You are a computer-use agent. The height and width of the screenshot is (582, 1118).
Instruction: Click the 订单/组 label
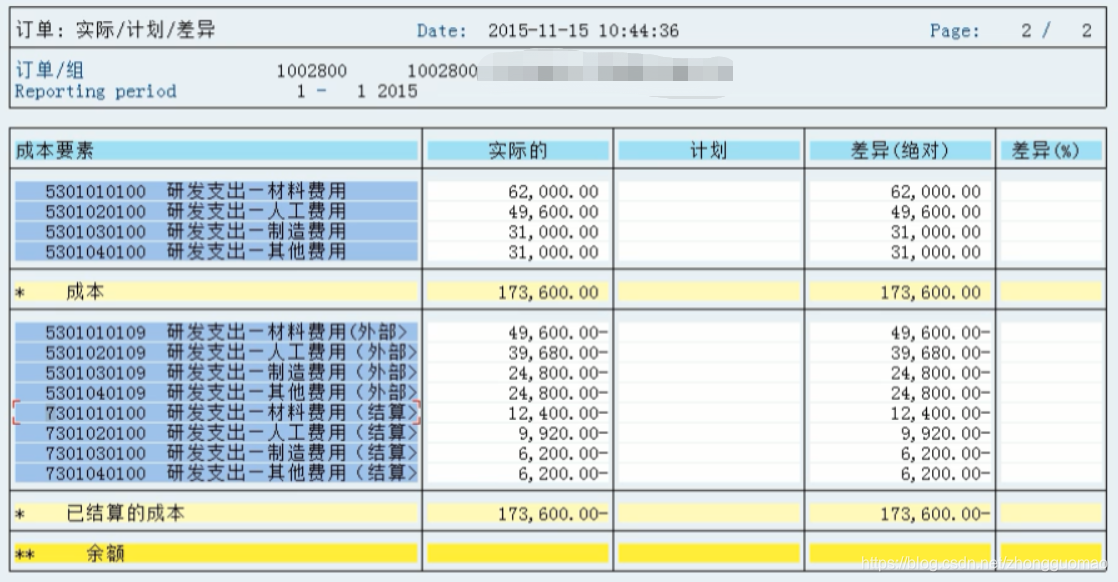[50, 70]
